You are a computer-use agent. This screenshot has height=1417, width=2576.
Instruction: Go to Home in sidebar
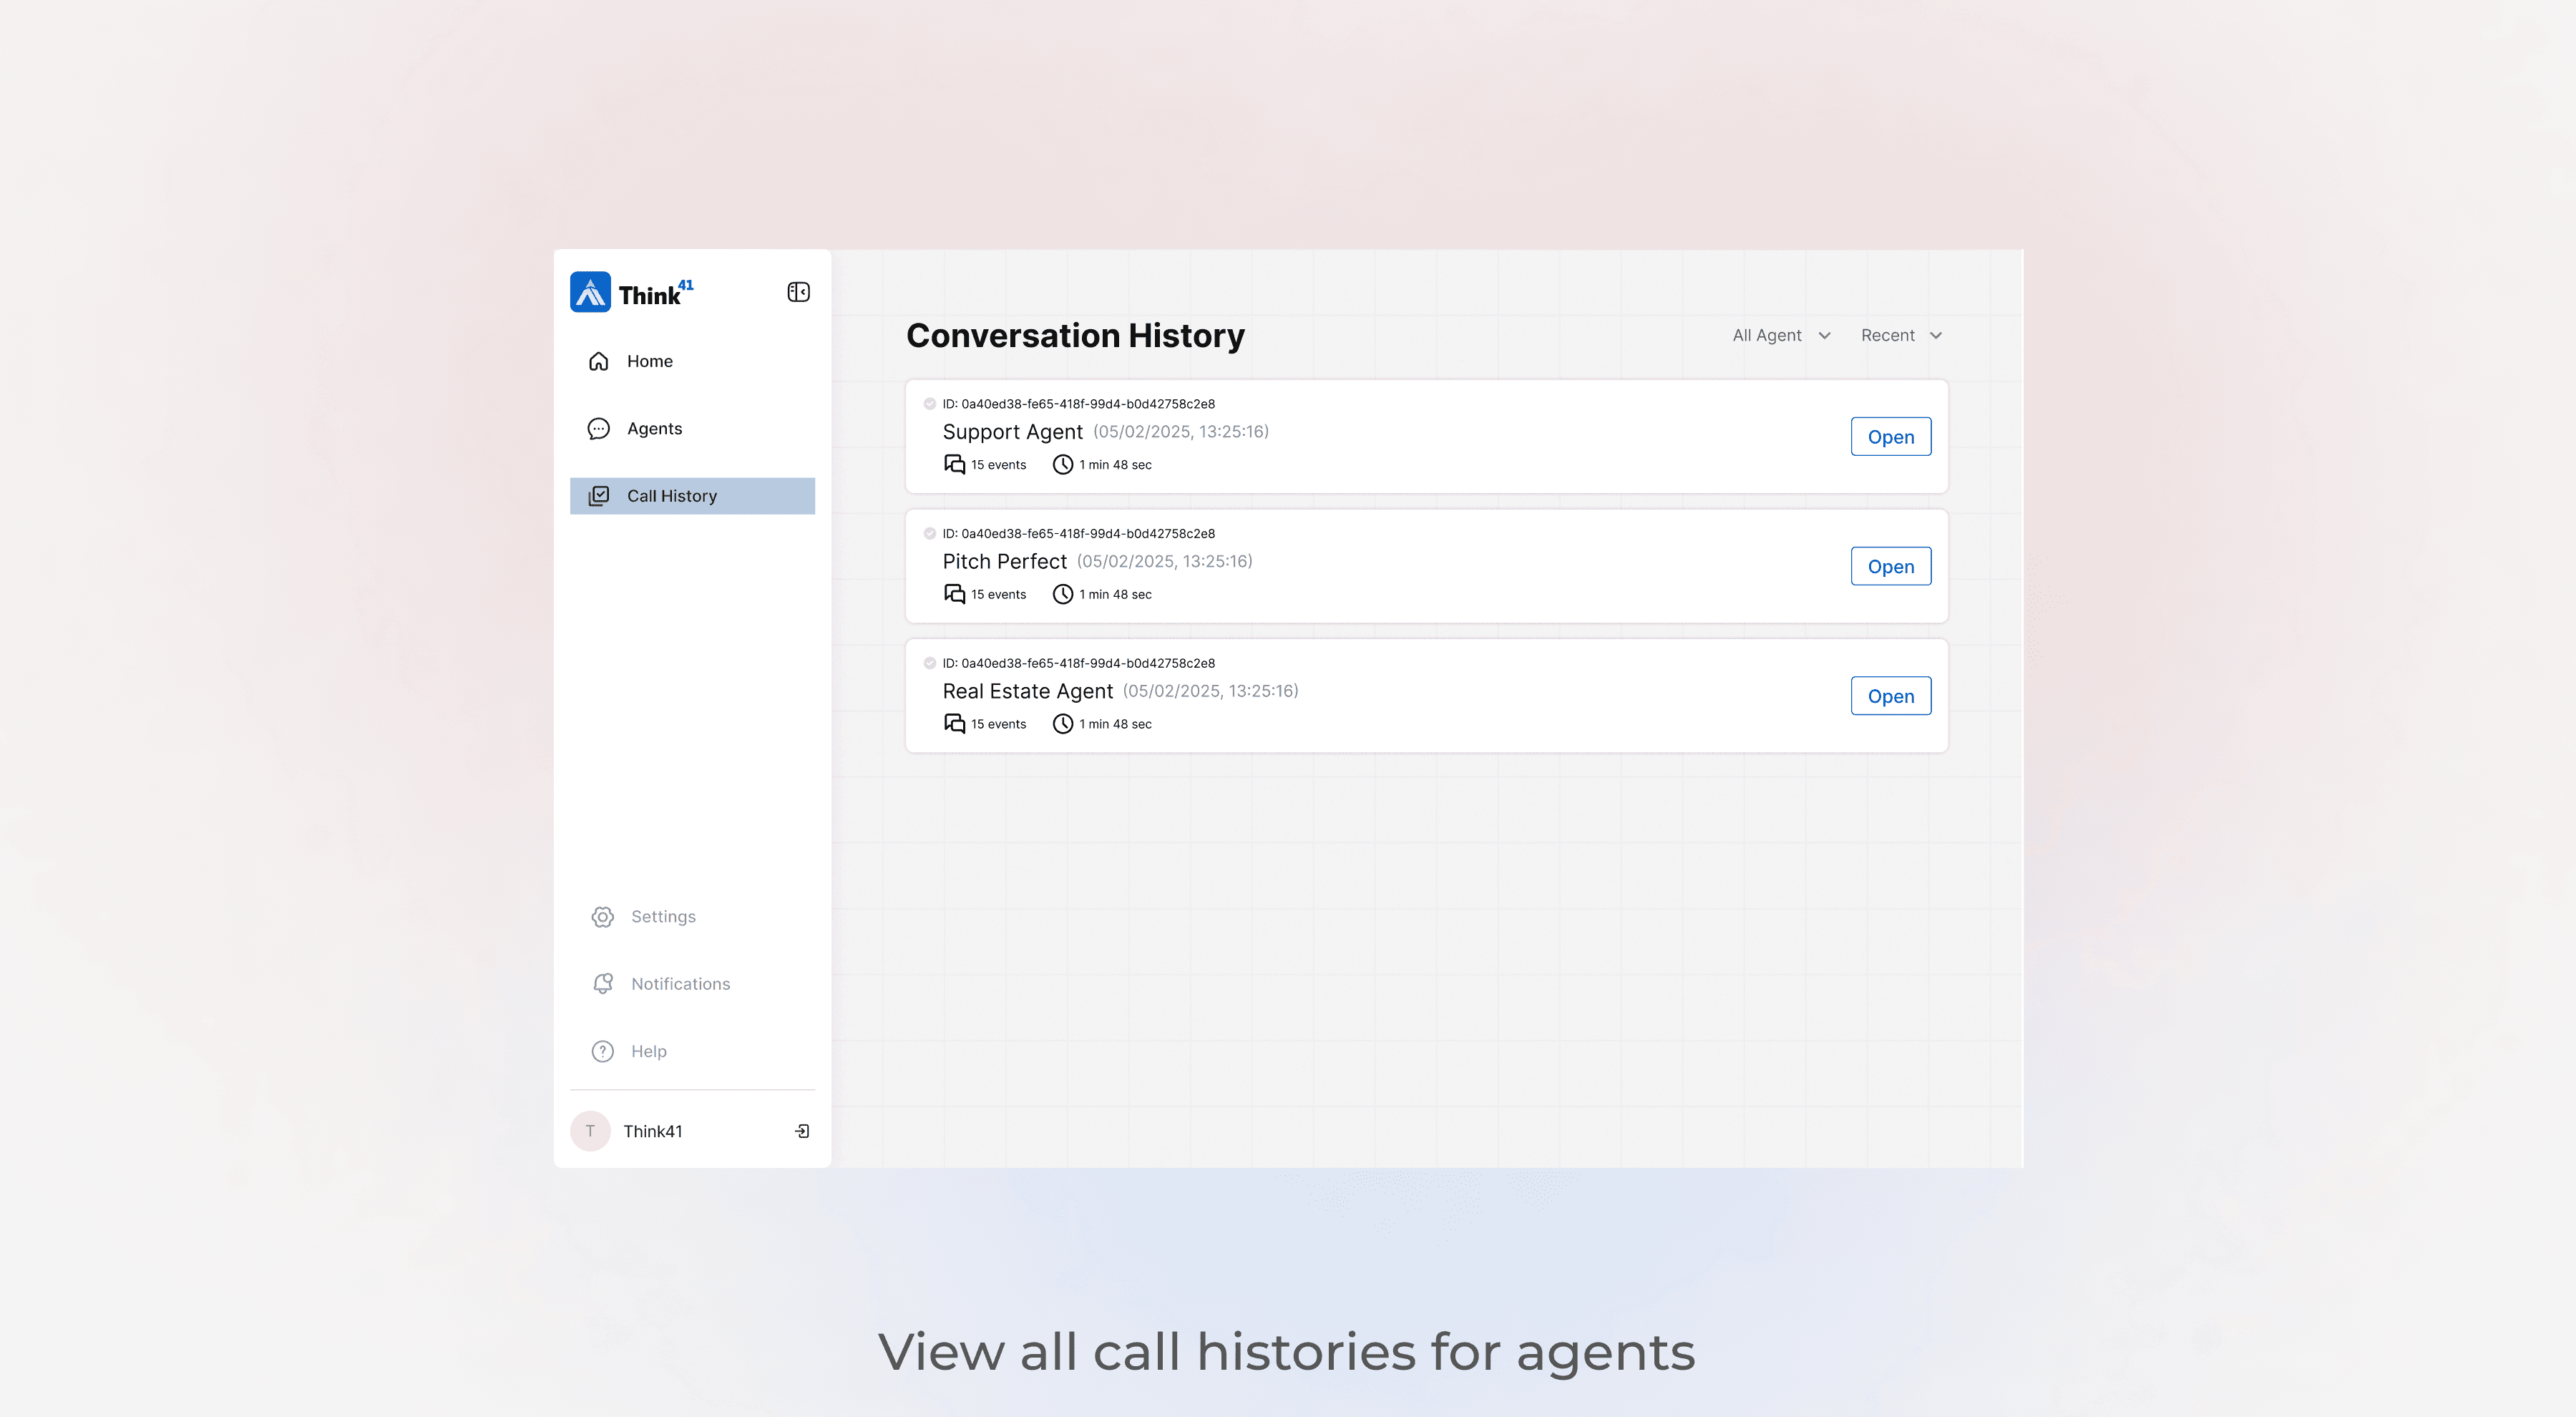[649, 361]
